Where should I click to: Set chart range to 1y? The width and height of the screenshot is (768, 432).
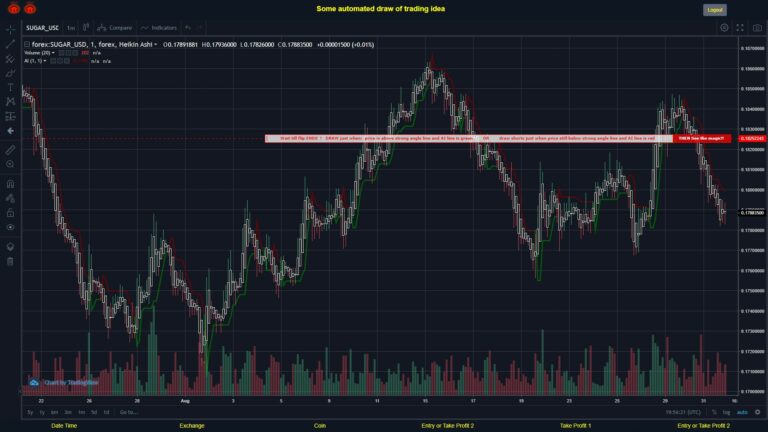pyautogui.click(x=42, y=412)
